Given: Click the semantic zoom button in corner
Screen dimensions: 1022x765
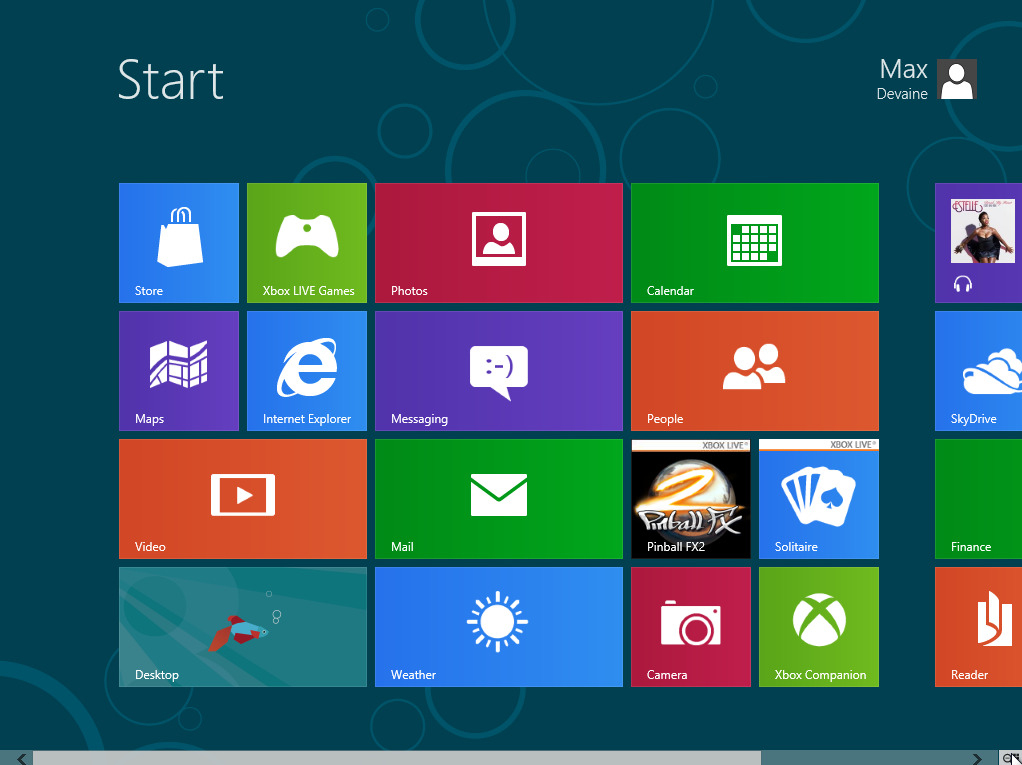Looking at the screenshot, I should [x=1011, y=758].
